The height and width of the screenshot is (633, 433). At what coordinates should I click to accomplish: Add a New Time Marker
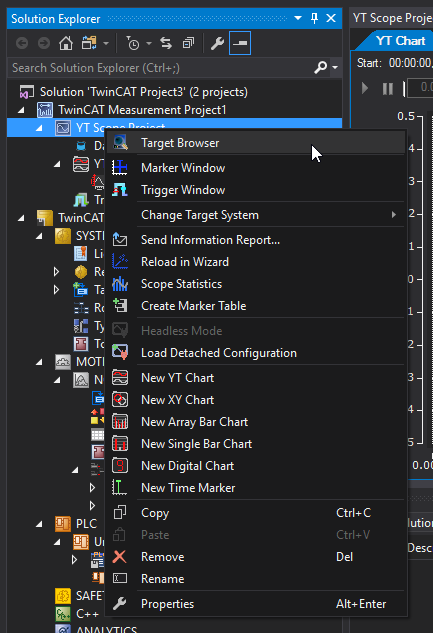[255, 488]
